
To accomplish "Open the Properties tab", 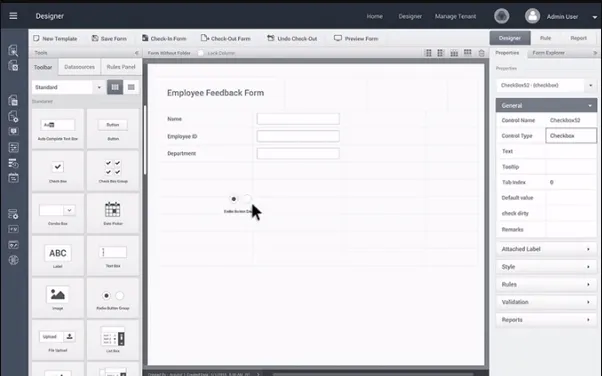I will (507, 53).
